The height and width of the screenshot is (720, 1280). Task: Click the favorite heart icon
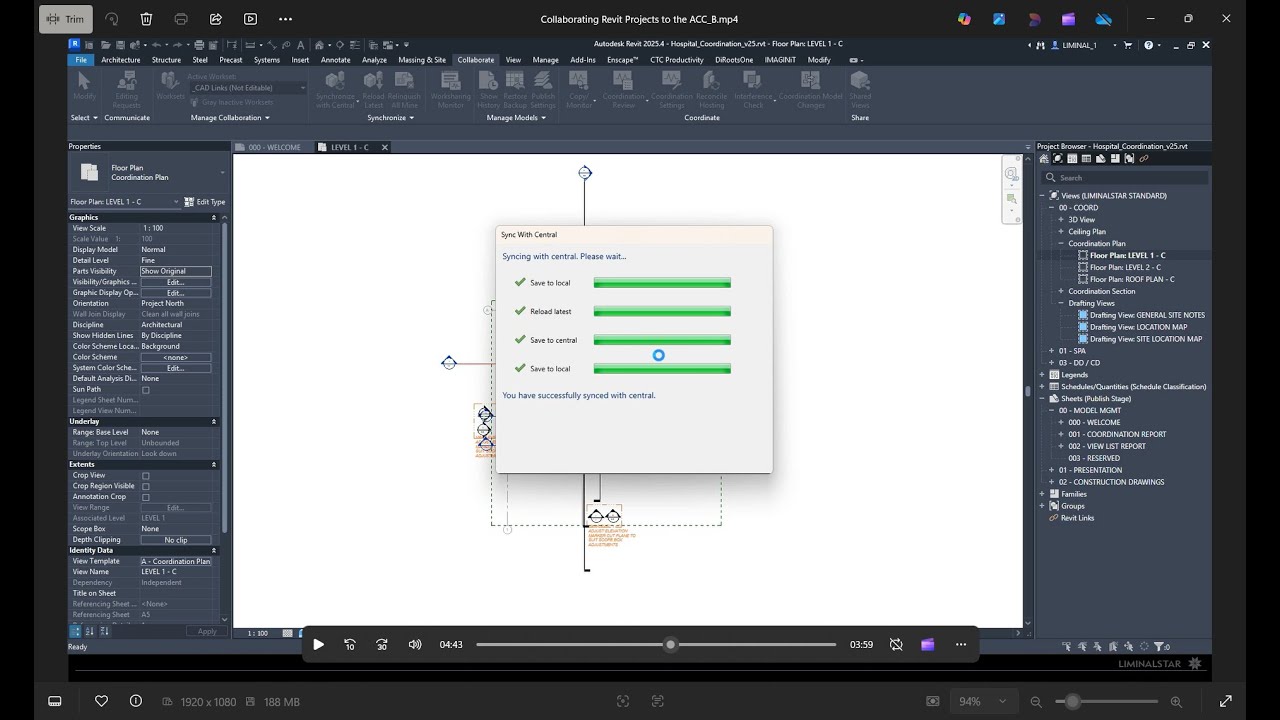click(x=101, y=701)
